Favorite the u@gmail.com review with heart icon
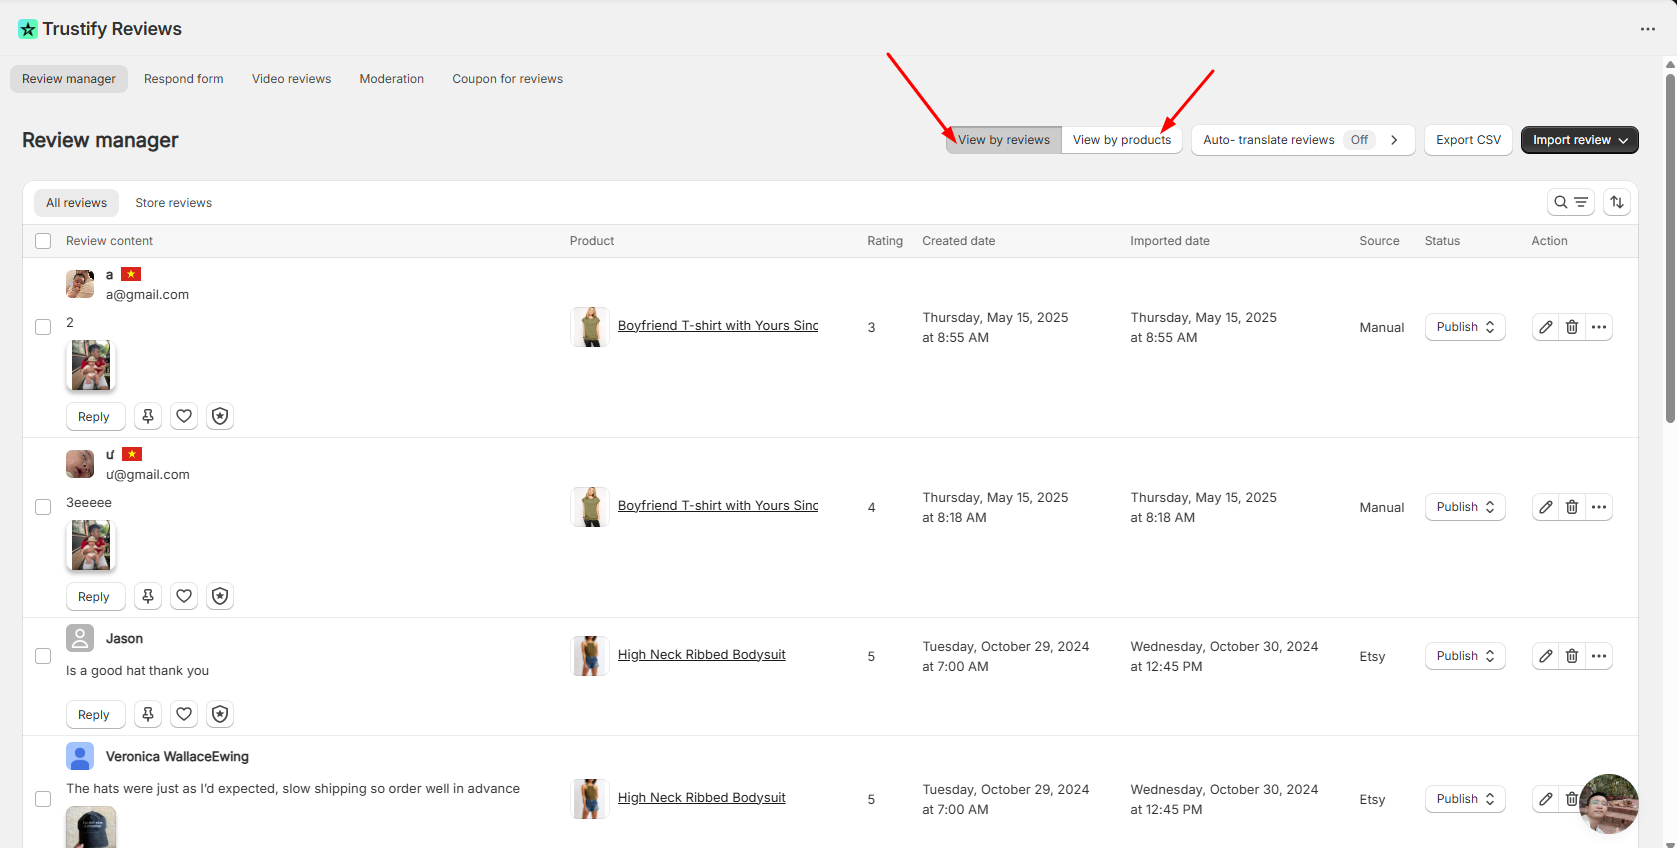The height and width of the screenshot is (848, 1677). 184,596
